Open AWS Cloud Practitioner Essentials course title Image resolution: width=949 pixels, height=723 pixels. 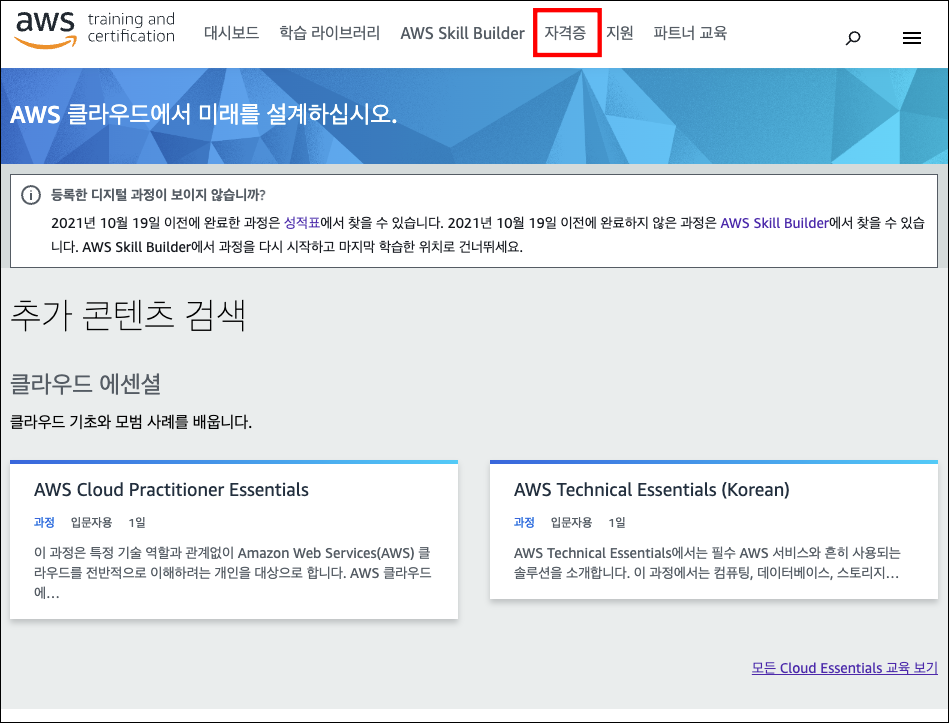[171, 489]
